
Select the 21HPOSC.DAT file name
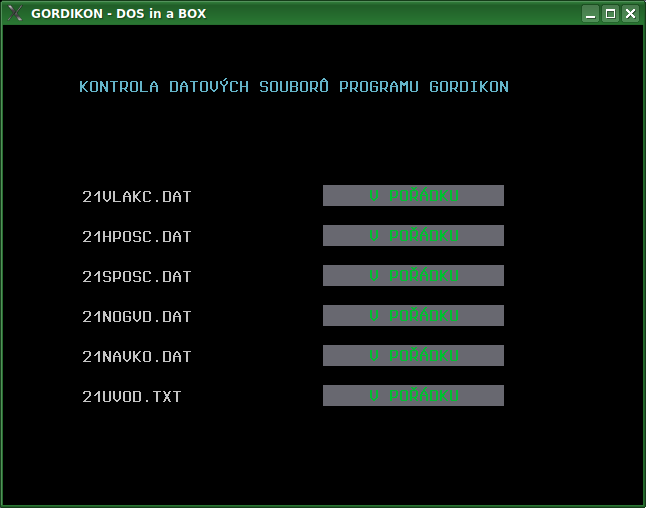click(x=136, y=236)
